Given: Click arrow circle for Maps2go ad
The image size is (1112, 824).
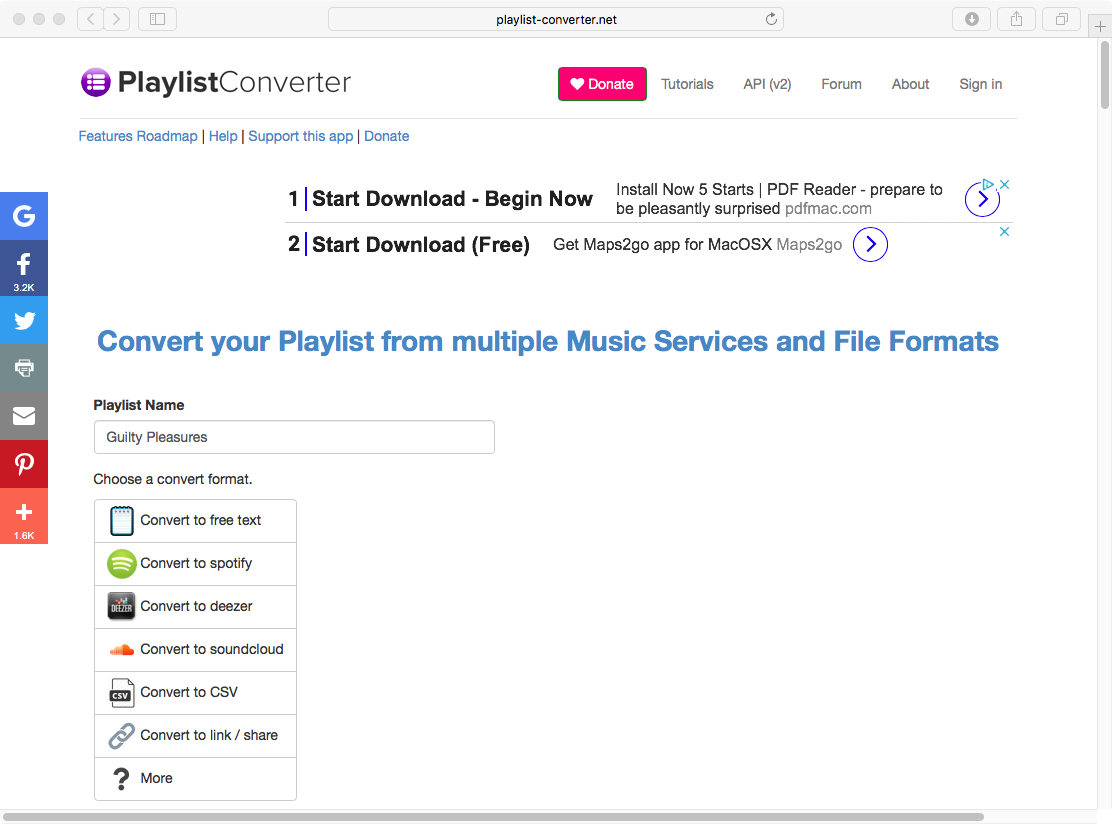Looking at the screenshot, I should tap(870, 245).
